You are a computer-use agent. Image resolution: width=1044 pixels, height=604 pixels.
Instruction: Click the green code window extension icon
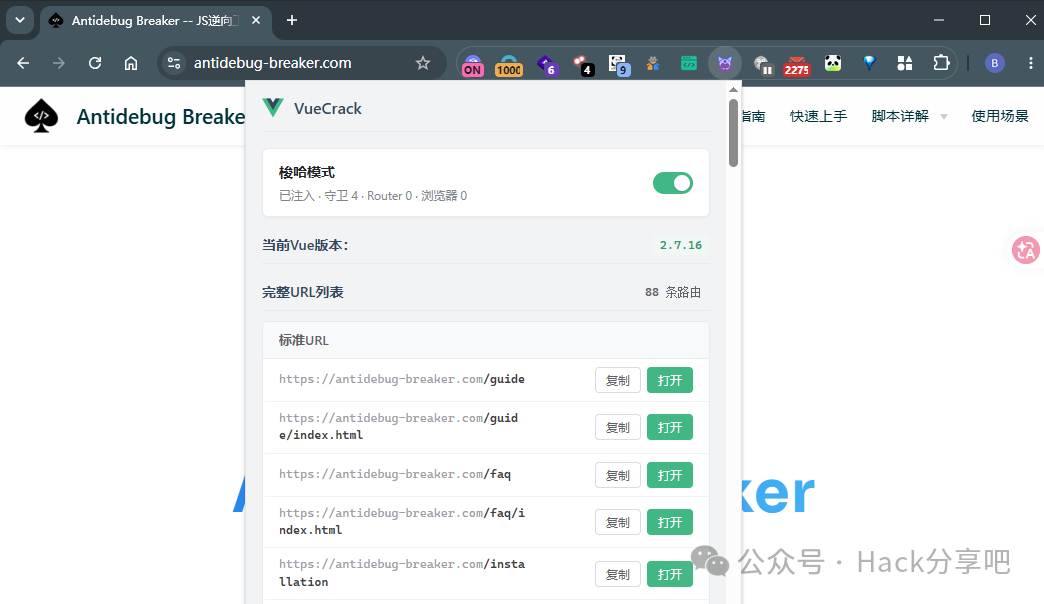[x=688, y=63]
